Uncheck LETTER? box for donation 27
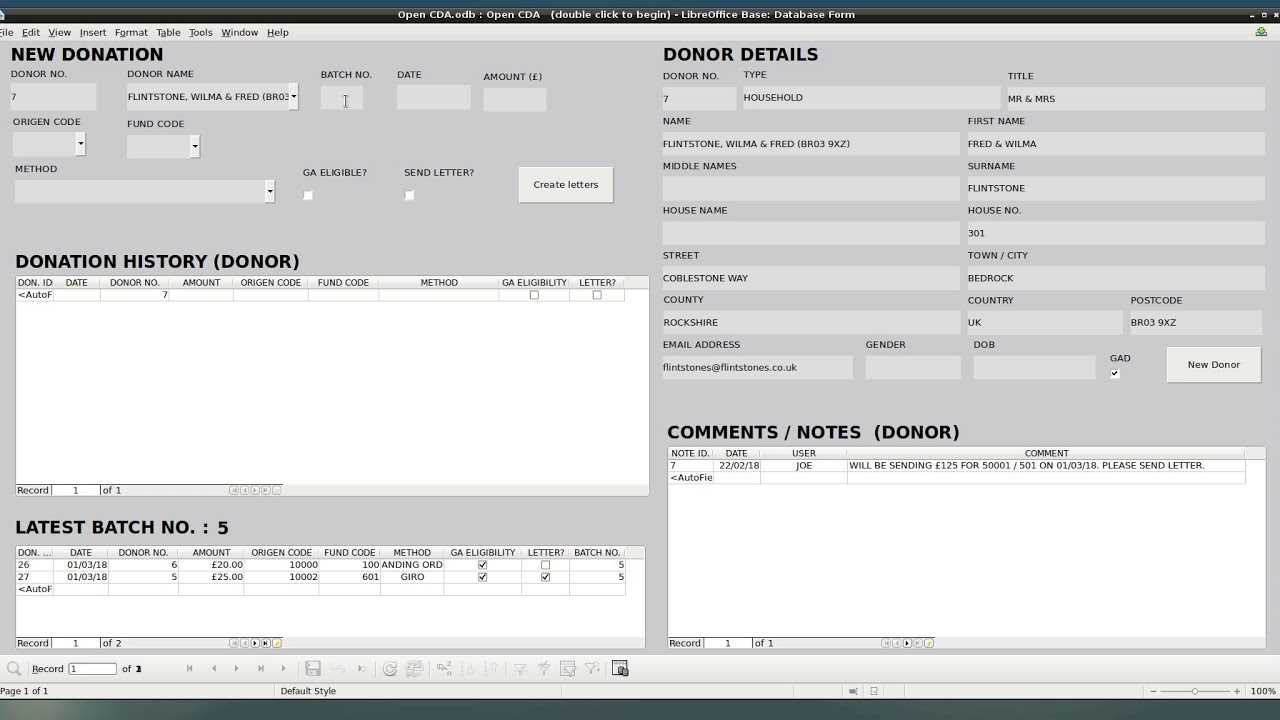The width and height of the screenshot is (1280, 720). click(x=545, y=577)
